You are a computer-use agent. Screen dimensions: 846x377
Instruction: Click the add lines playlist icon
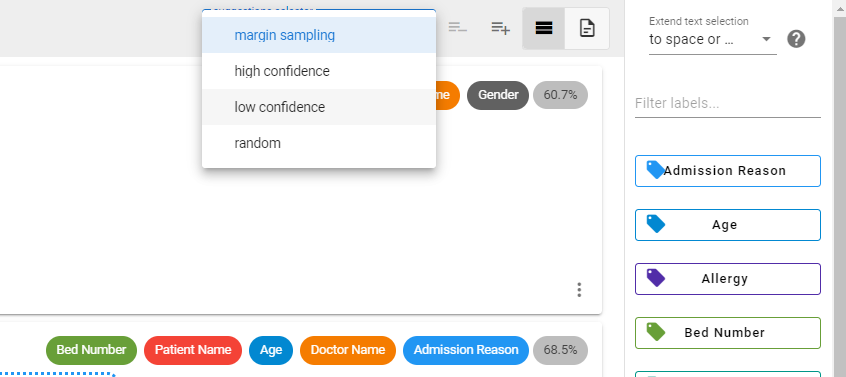[x=501, y=28]
